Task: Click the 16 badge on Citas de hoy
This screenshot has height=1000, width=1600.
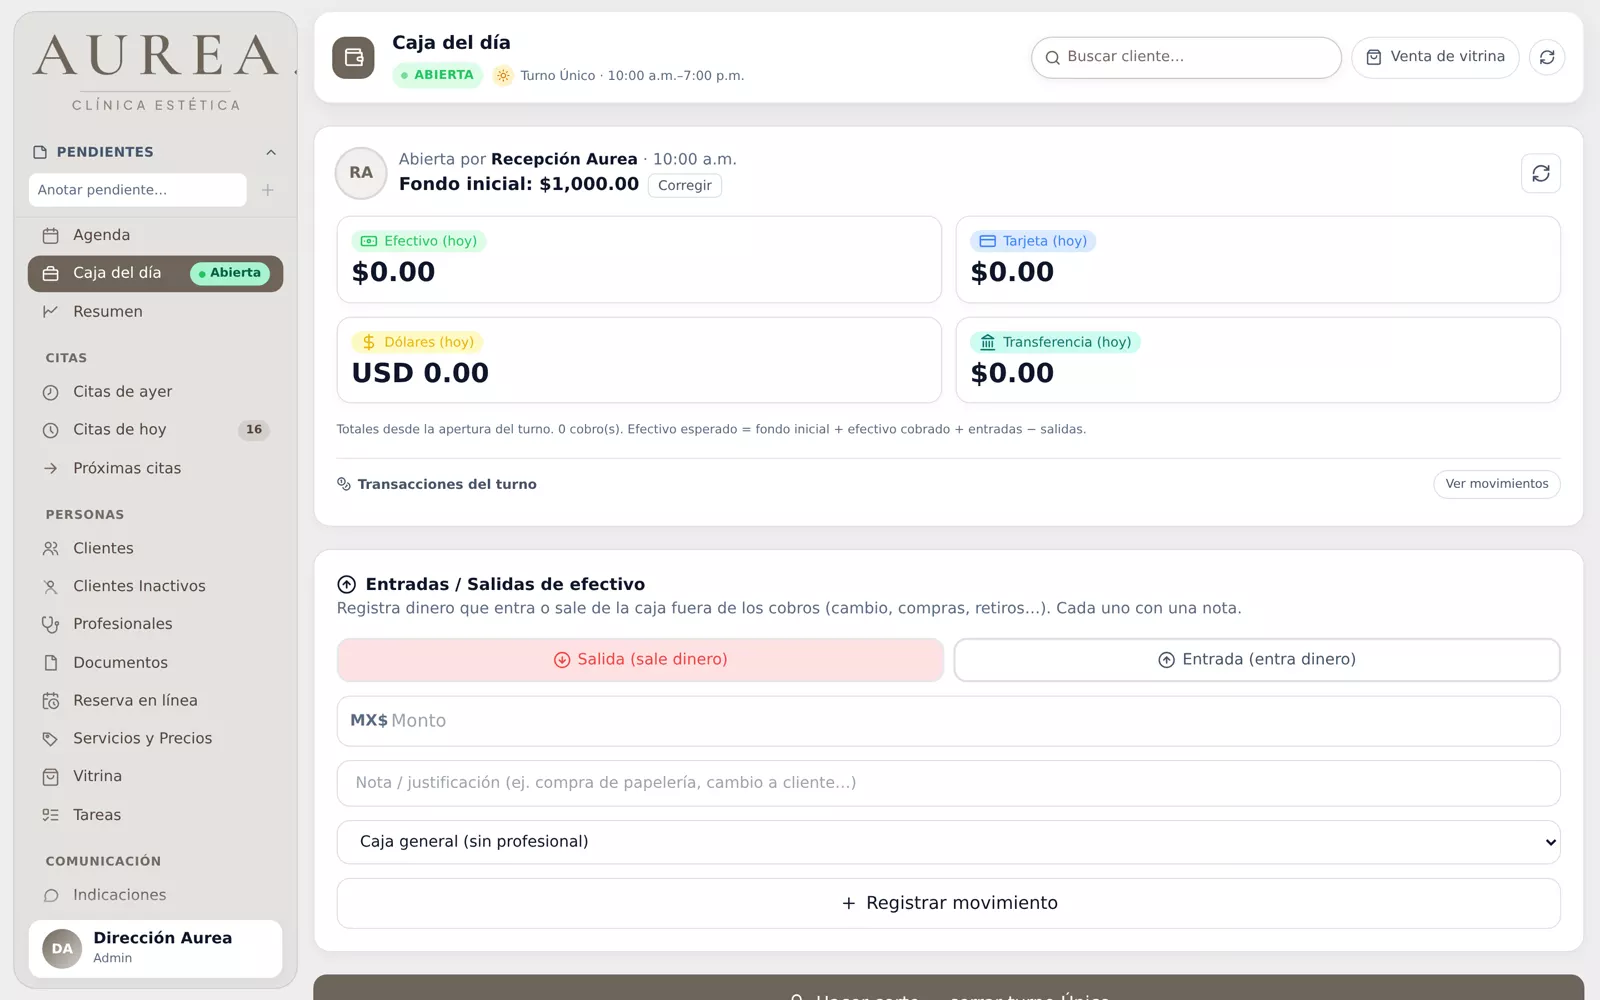Action: pos(254,430)
